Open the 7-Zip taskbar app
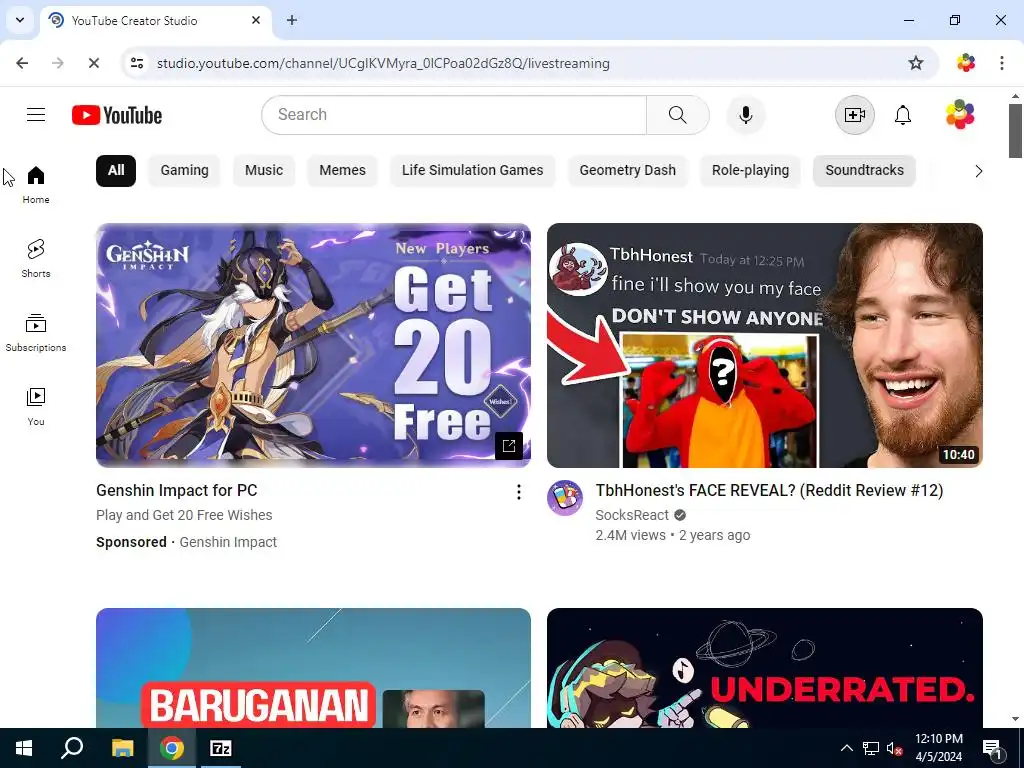This screenshot has width=1024, height=768. (221, 748)
